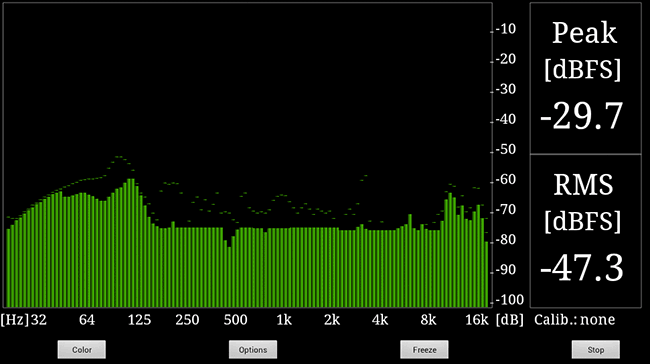Click the 2k frequency axis label
Viewport: 650px width, 364px height.
click(x=332, y=320)
